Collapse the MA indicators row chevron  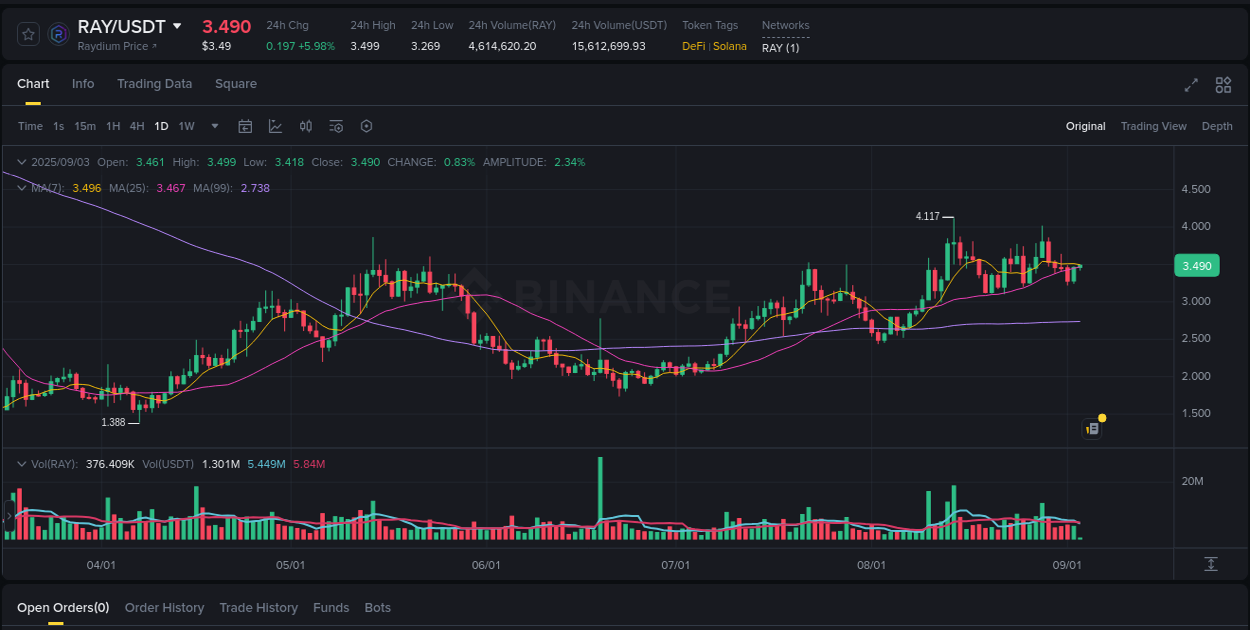coord(20,187)
